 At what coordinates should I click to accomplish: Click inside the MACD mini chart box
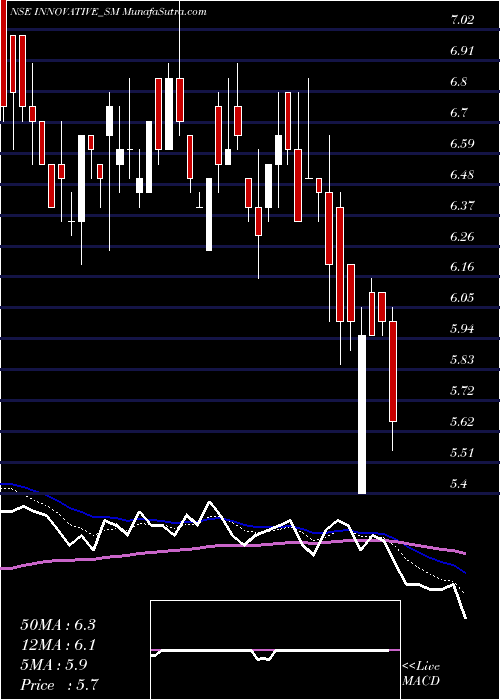(275, 650)
